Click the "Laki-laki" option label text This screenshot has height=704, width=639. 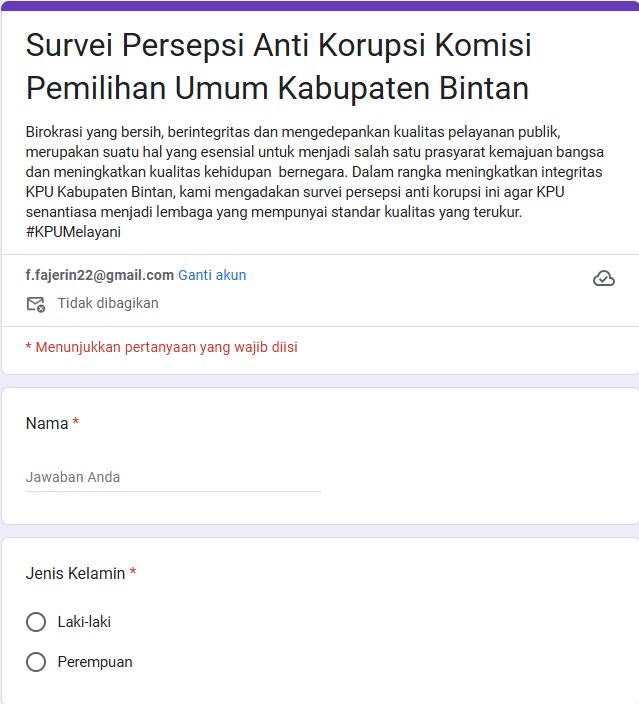click(x=84, y=622)
